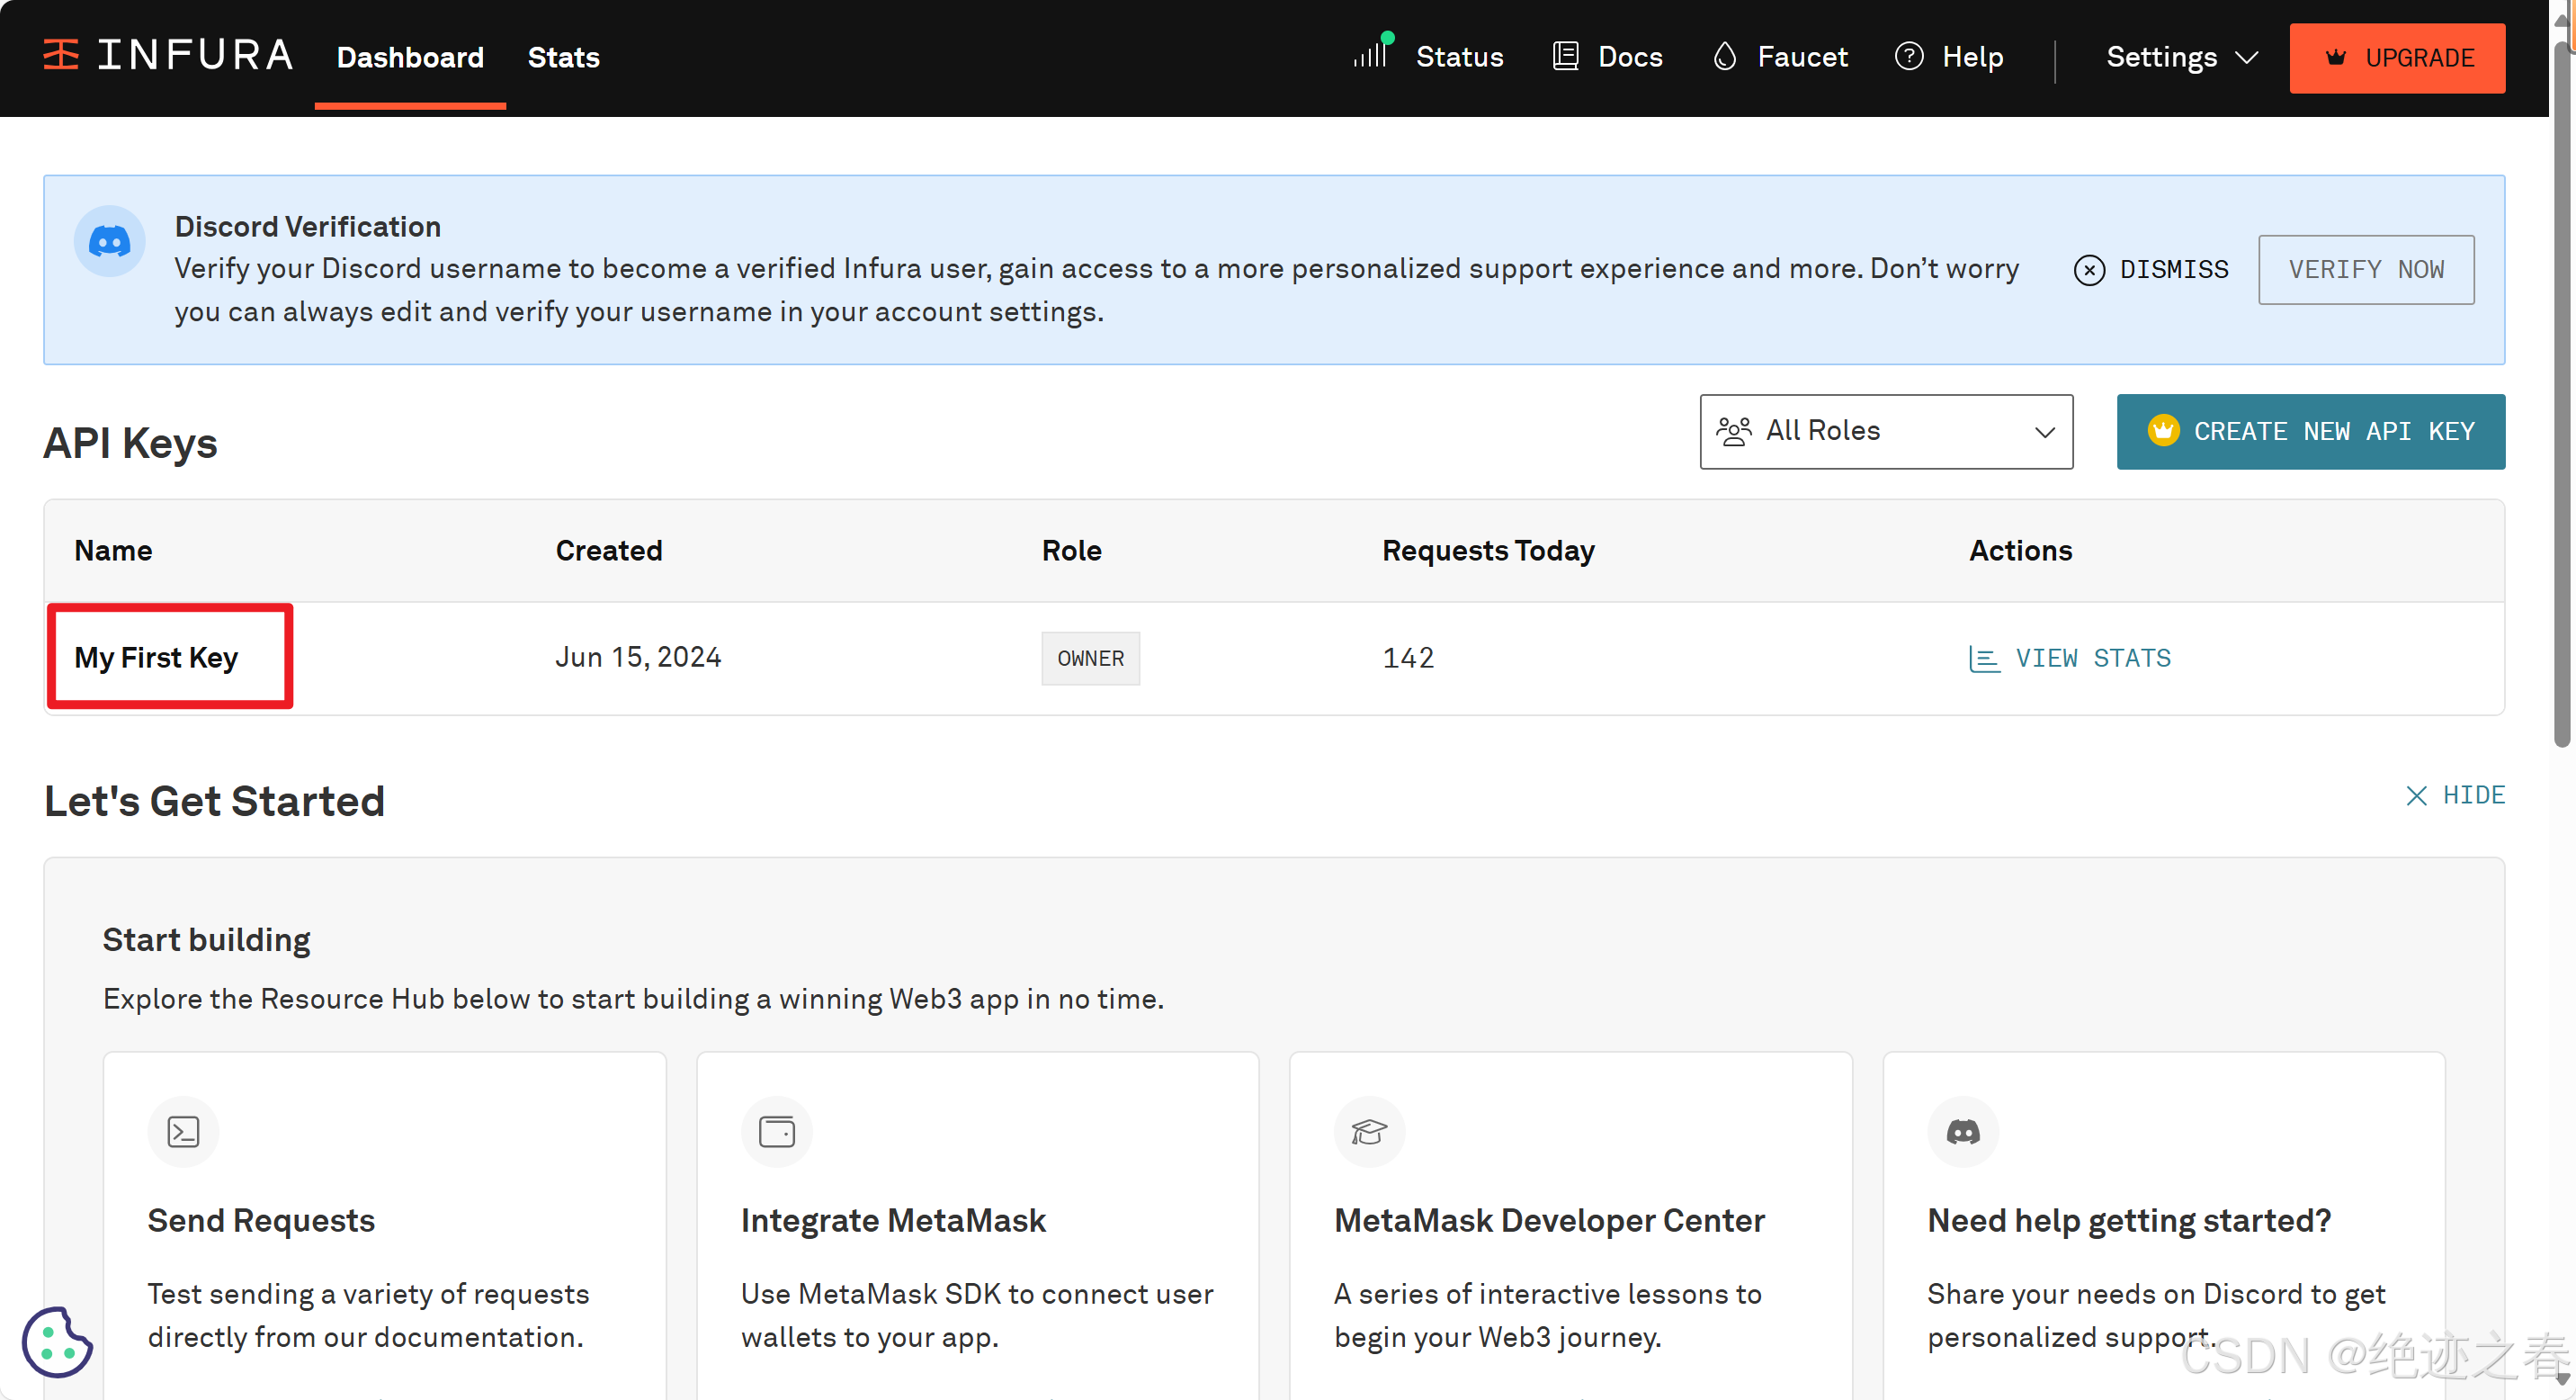2576x1400 pixels.
Task: Open Need help getting started card title
Action: coord(2129,1221)
